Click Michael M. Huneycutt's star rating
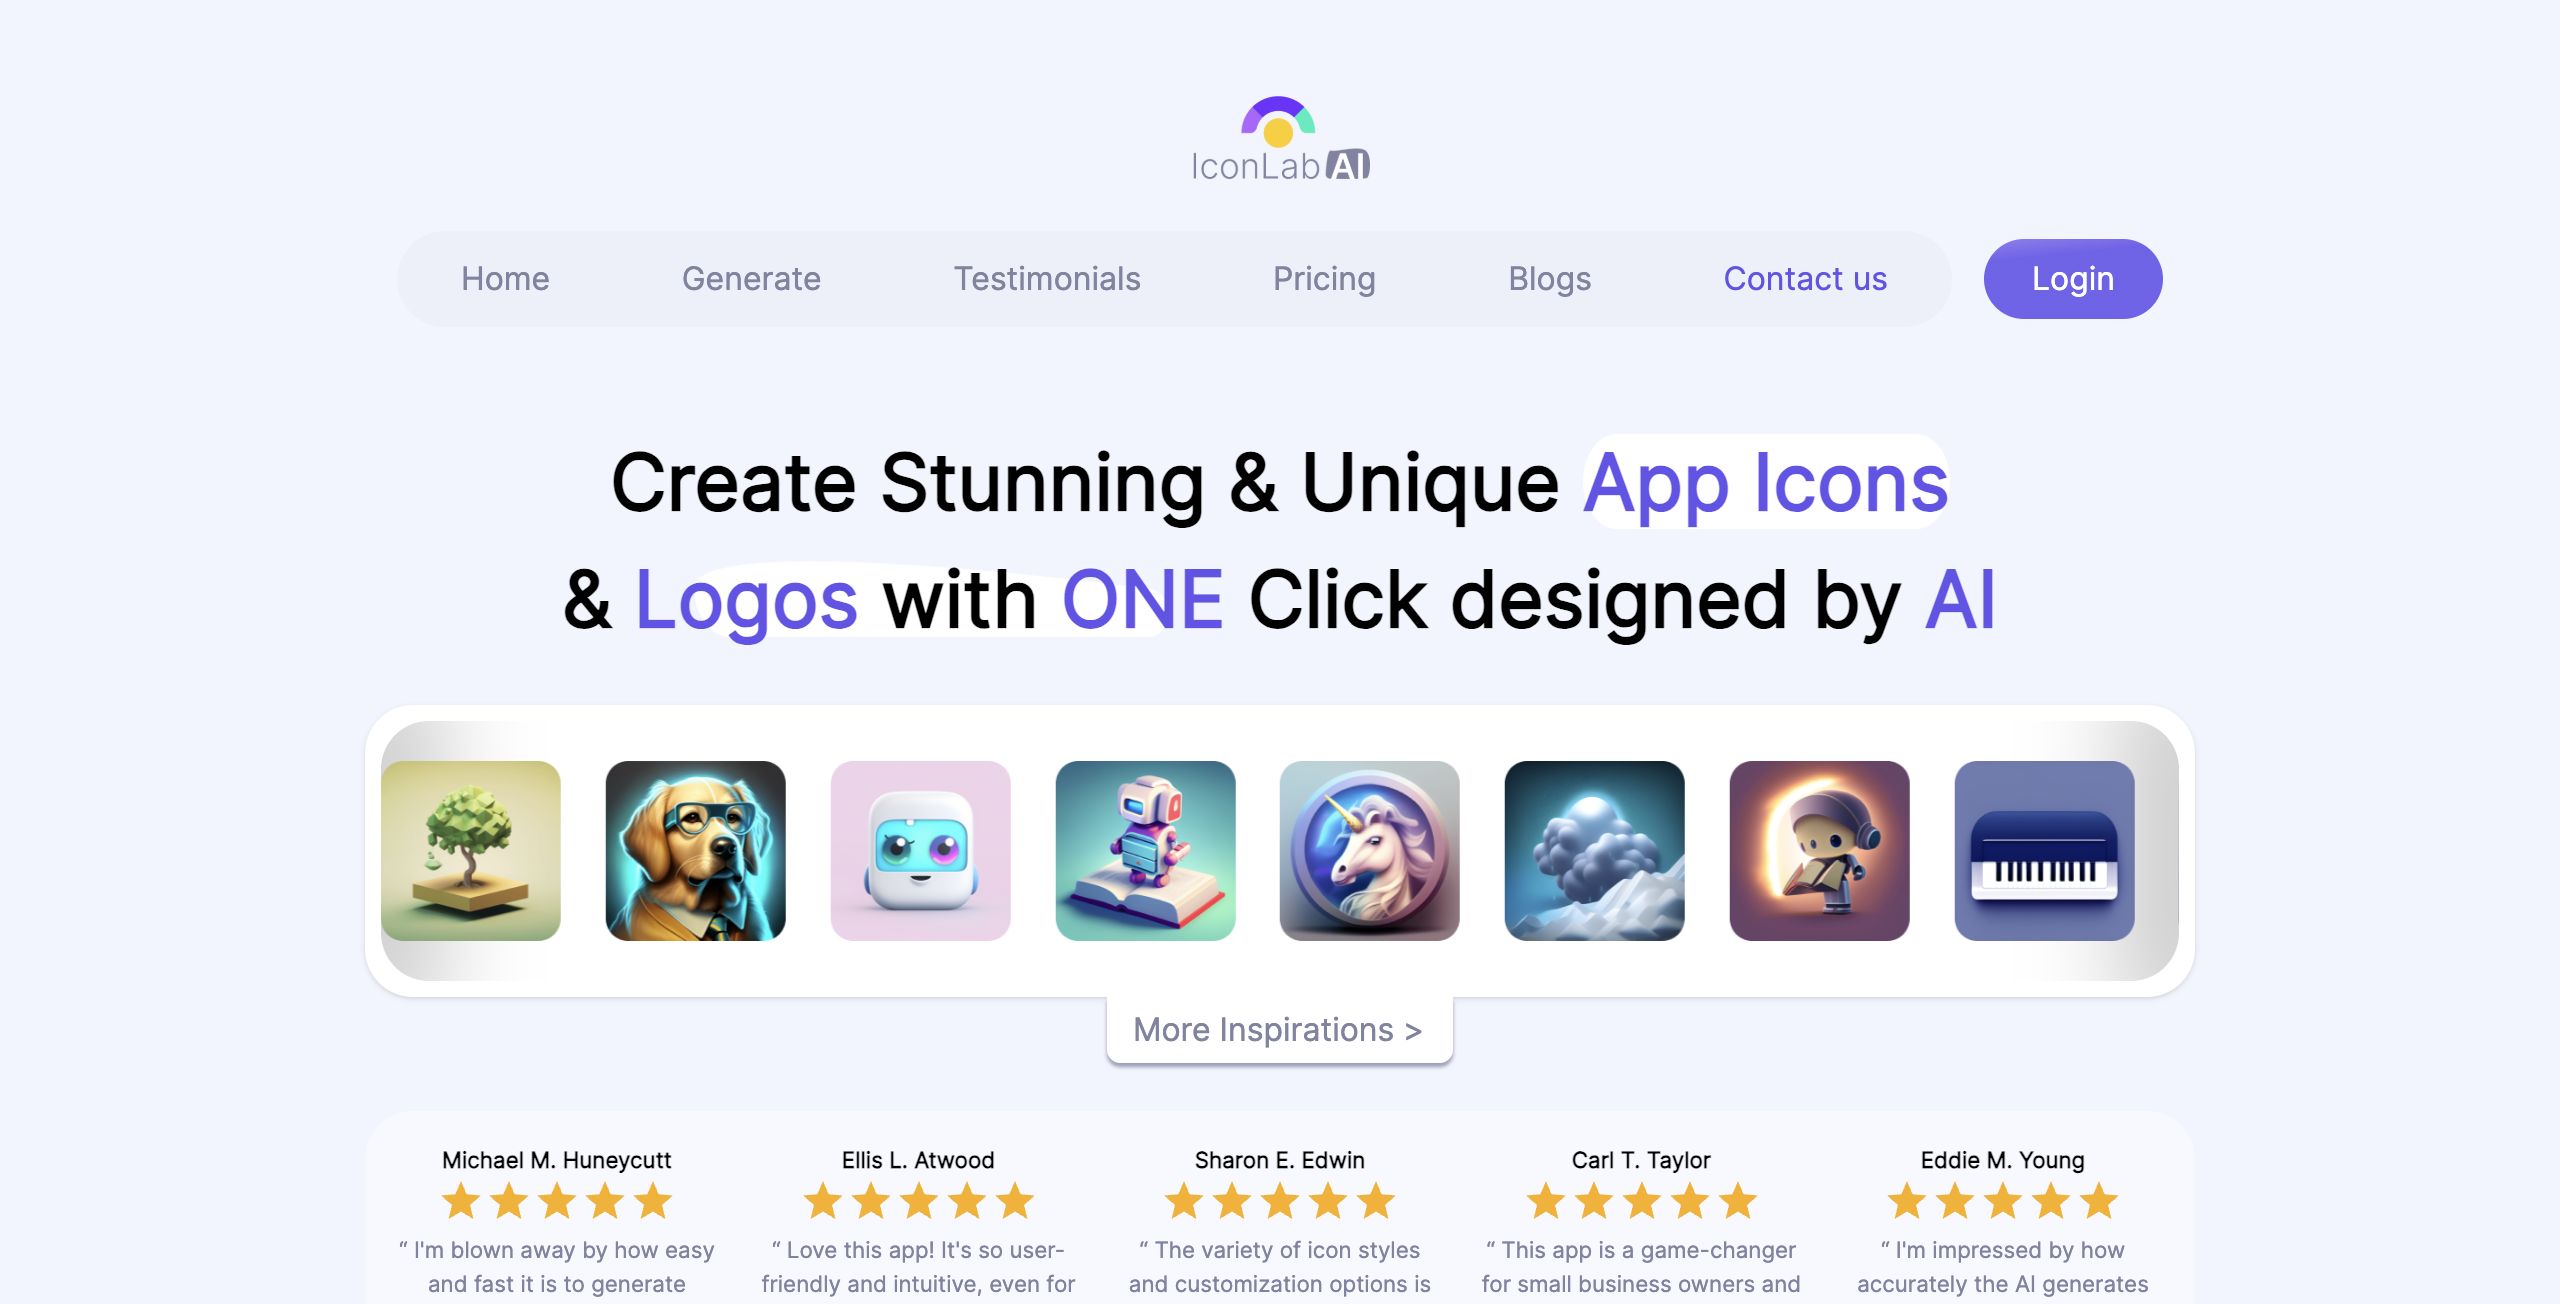Screen dimensions: 2560x1304 click(x=557, y=1201)
